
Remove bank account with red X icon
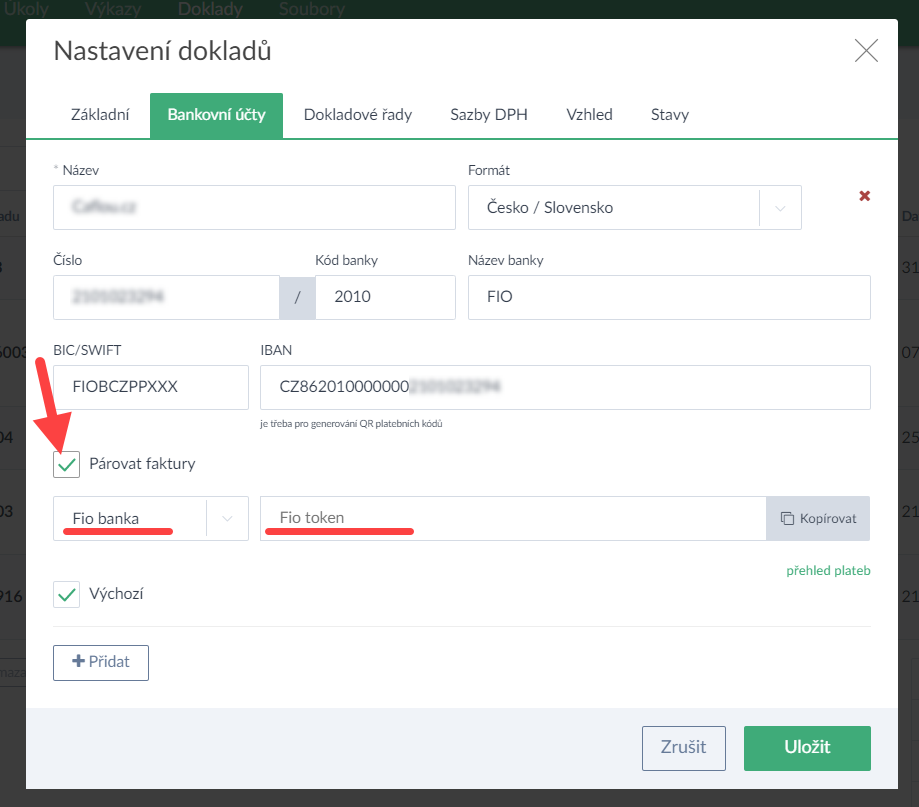click(864, 196)
